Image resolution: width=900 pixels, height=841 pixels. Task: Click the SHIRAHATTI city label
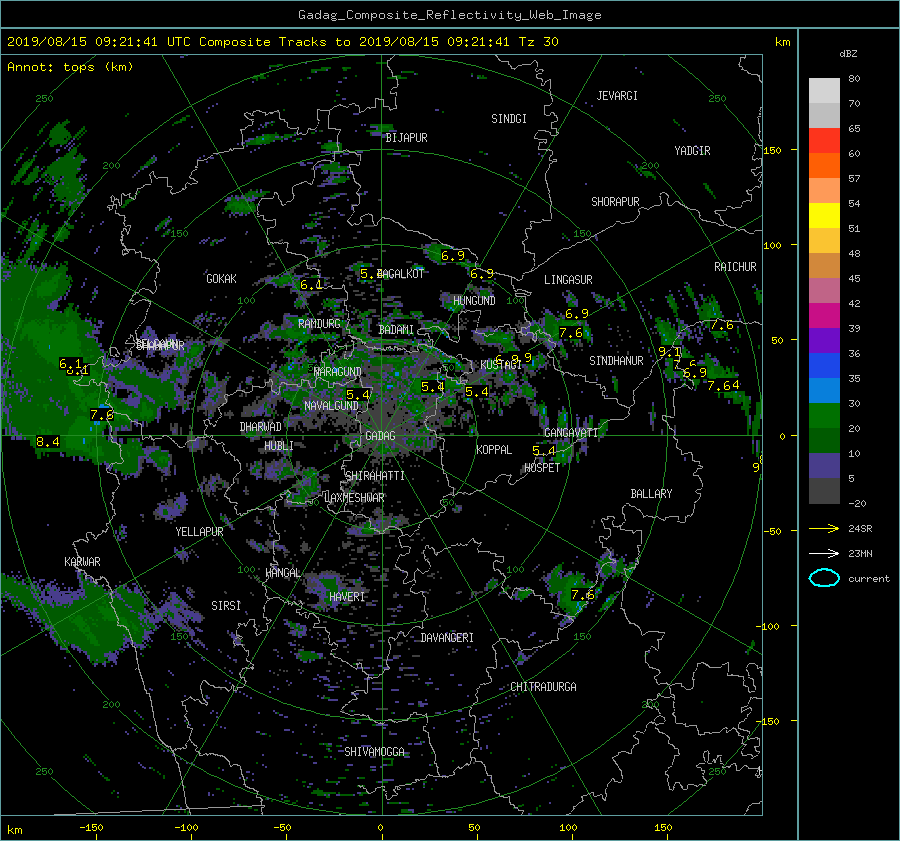[375, 476]
